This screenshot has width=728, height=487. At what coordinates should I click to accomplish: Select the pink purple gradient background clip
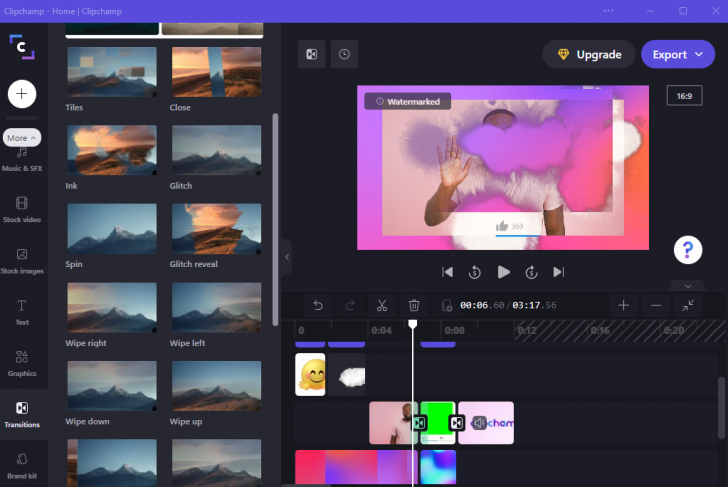tap(357, 468)
